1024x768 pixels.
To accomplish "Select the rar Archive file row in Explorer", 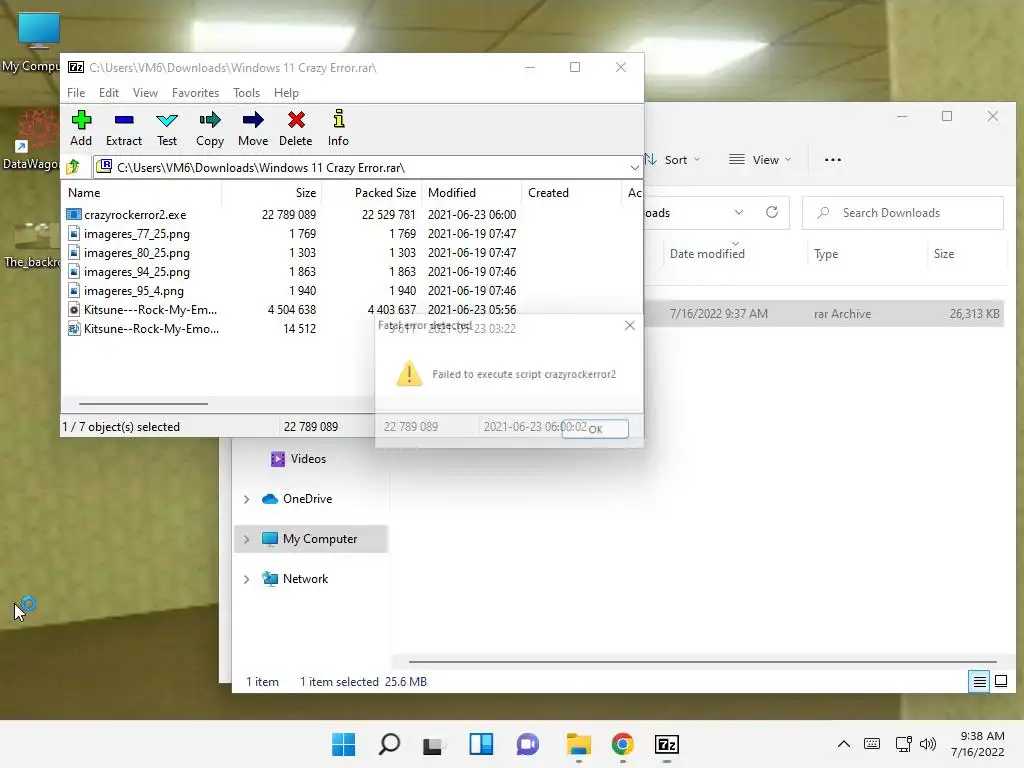I will coord(824,314).
